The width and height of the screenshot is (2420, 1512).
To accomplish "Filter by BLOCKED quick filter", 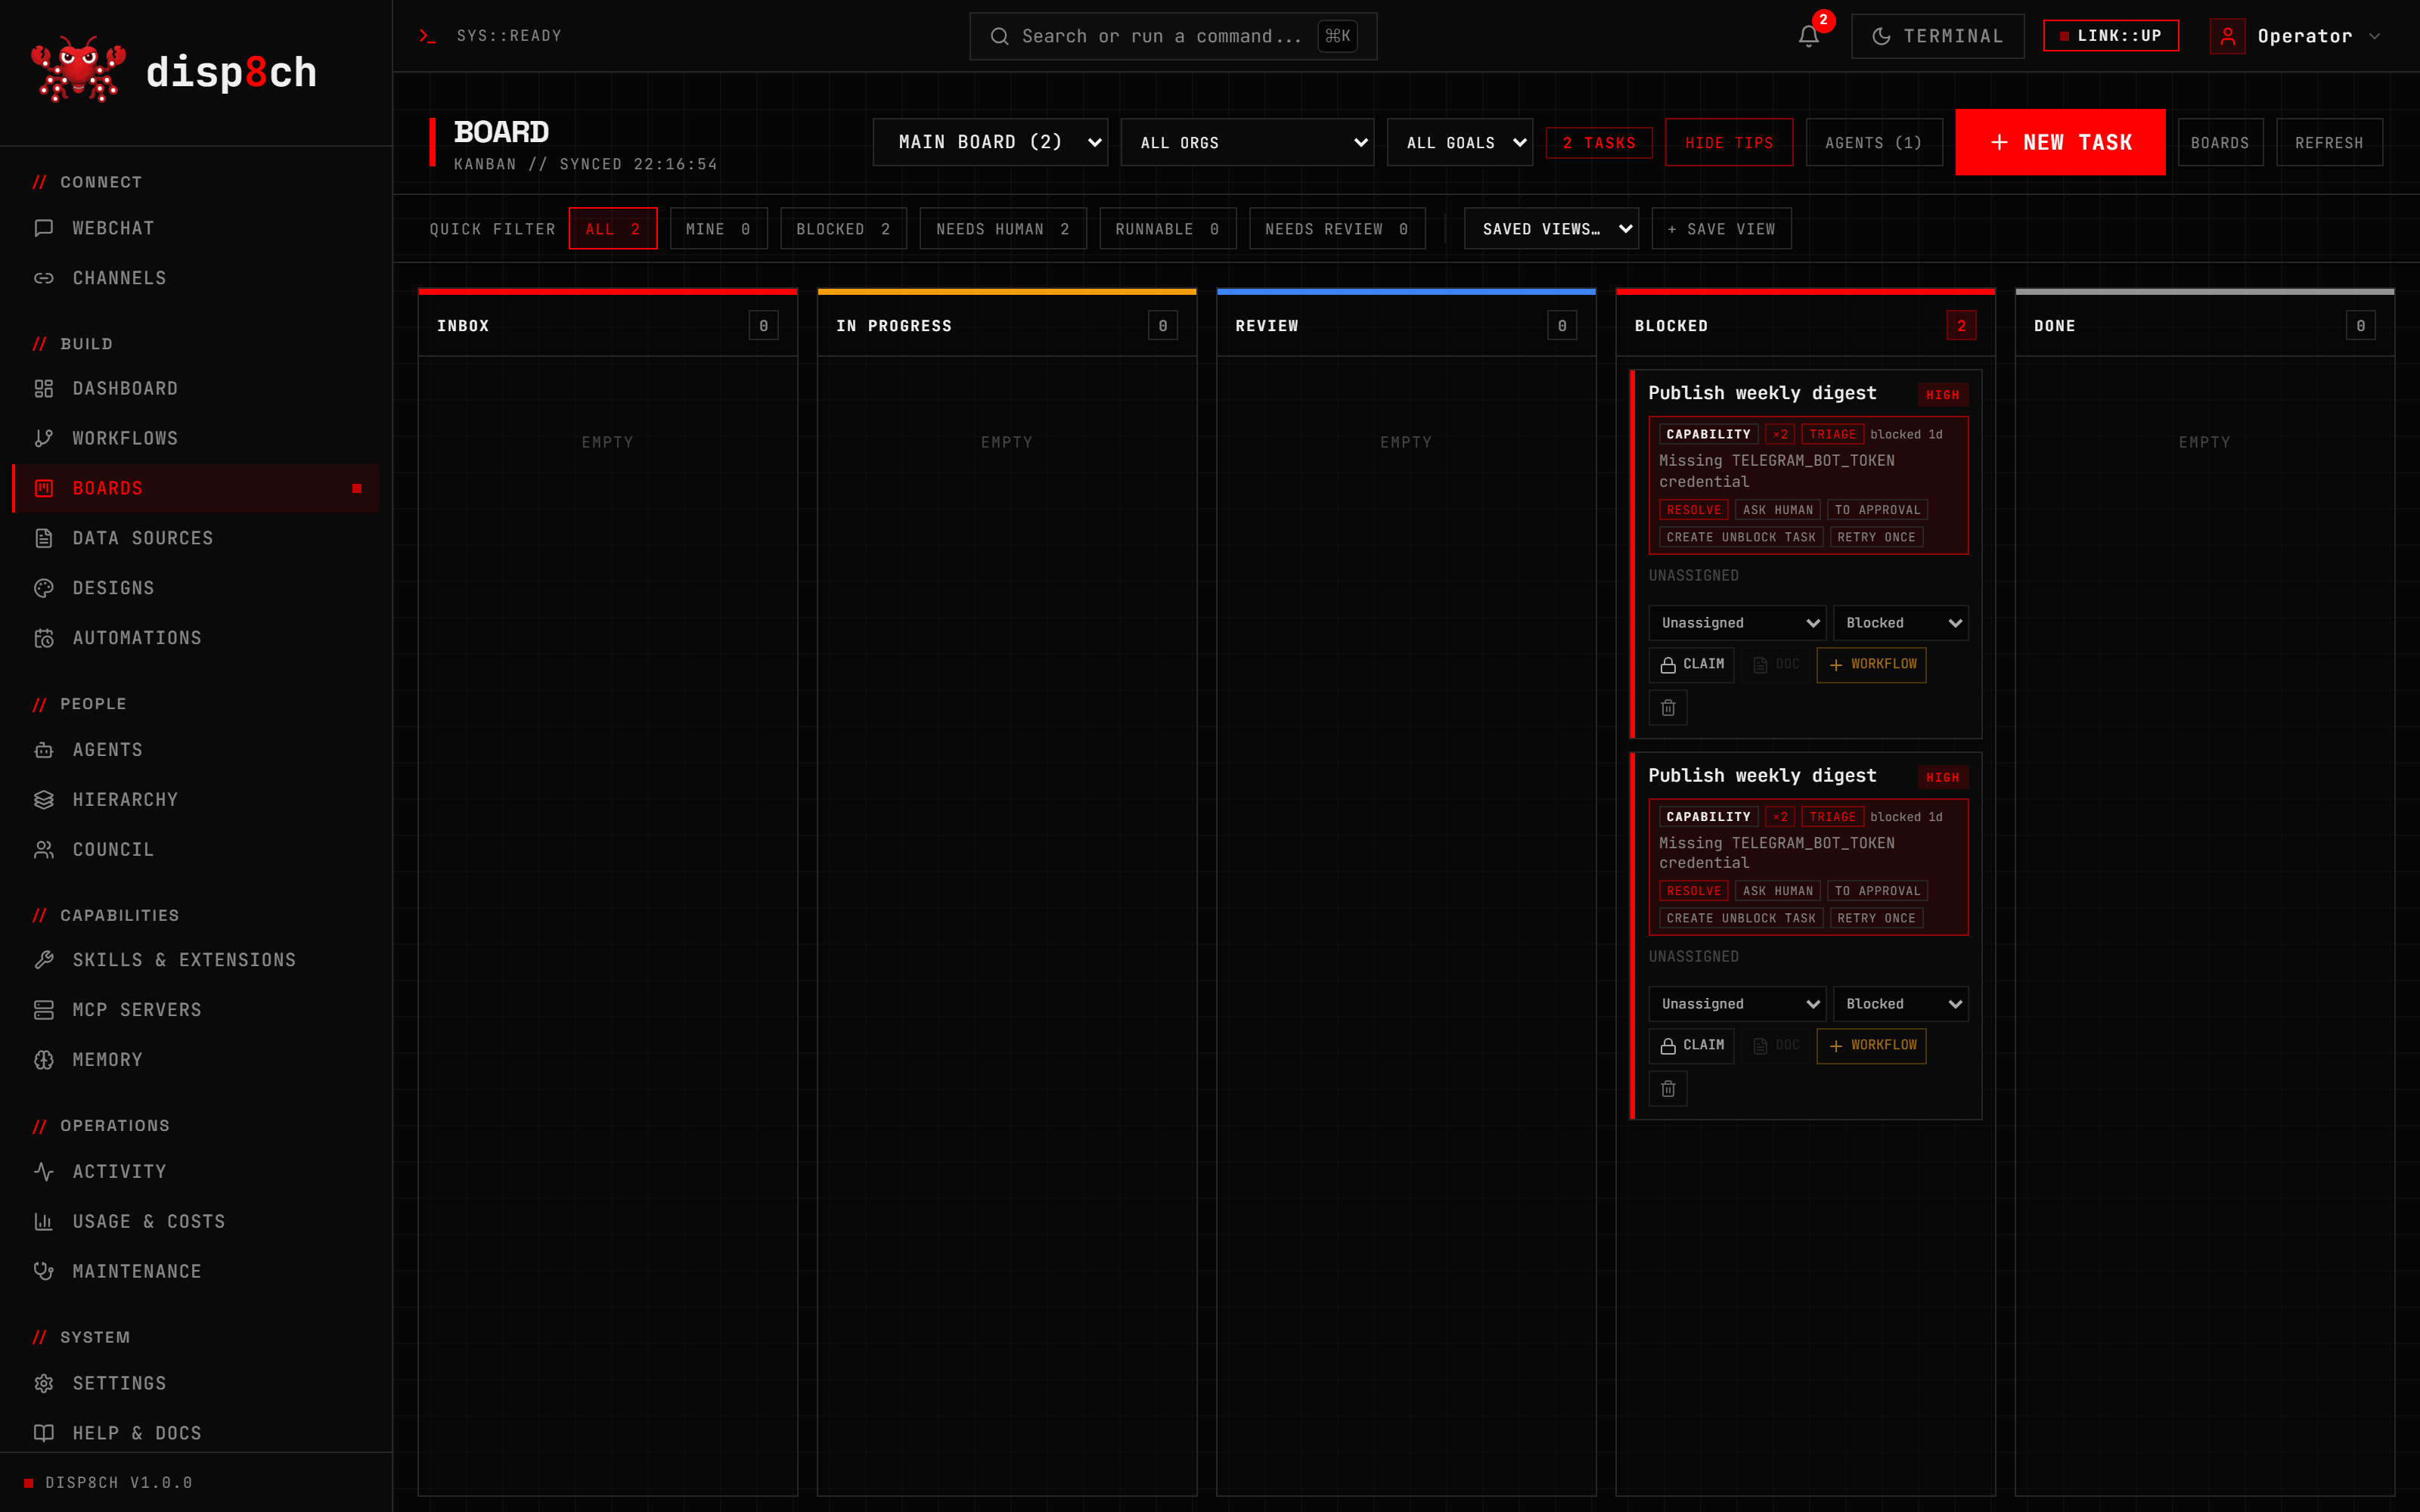I will point(843,229).
